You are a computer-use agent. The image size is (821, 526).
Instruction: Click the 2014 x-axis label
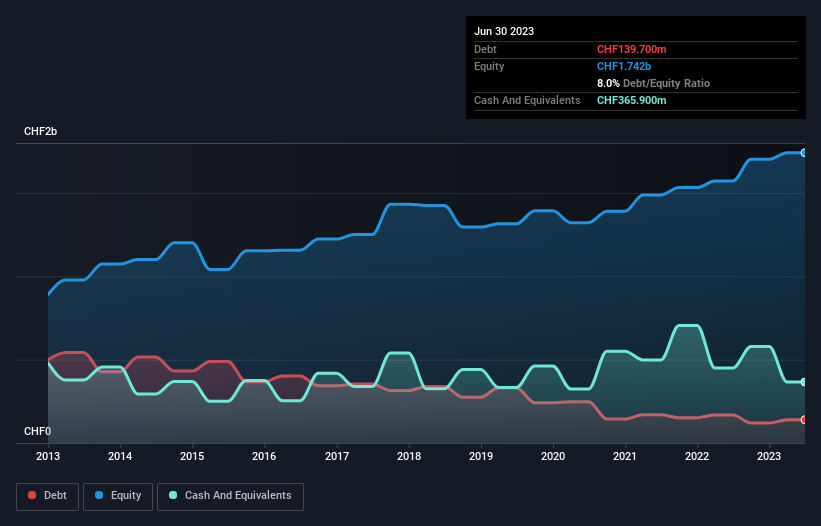coord(120,456)
